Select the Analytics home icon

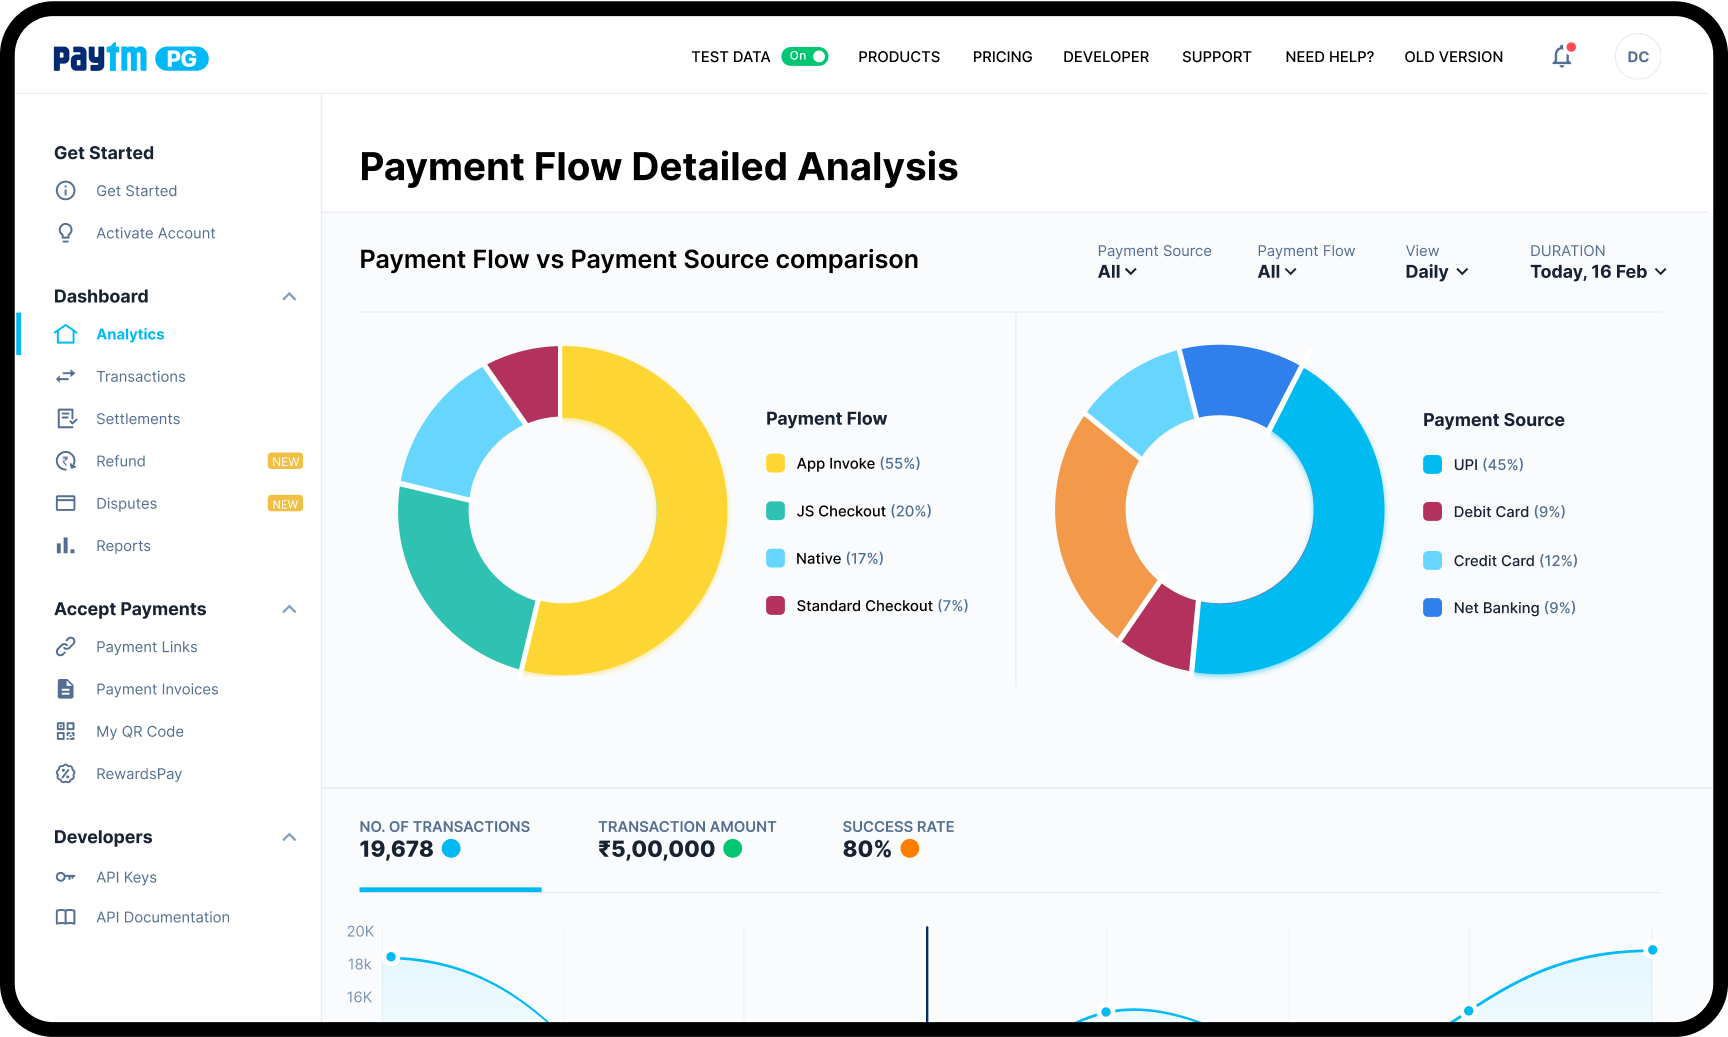click(66, 334)
